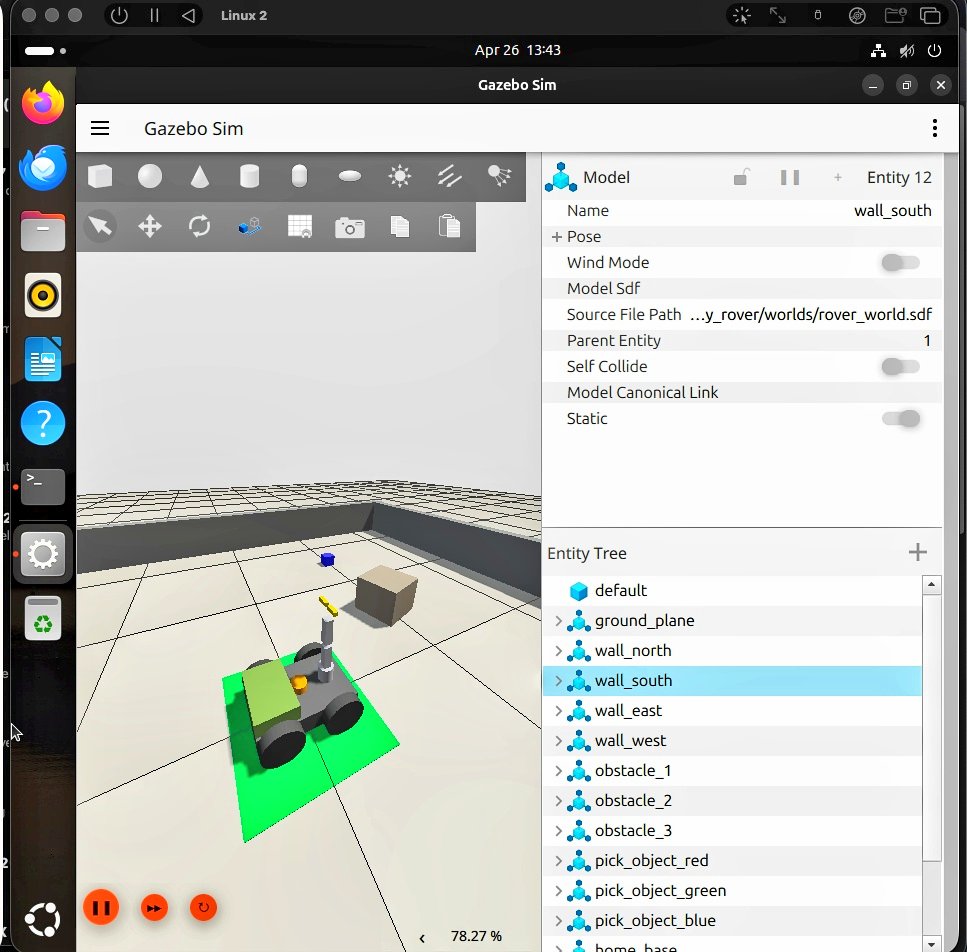
Task: Open the Terminal from the dock
Action: 43,487
